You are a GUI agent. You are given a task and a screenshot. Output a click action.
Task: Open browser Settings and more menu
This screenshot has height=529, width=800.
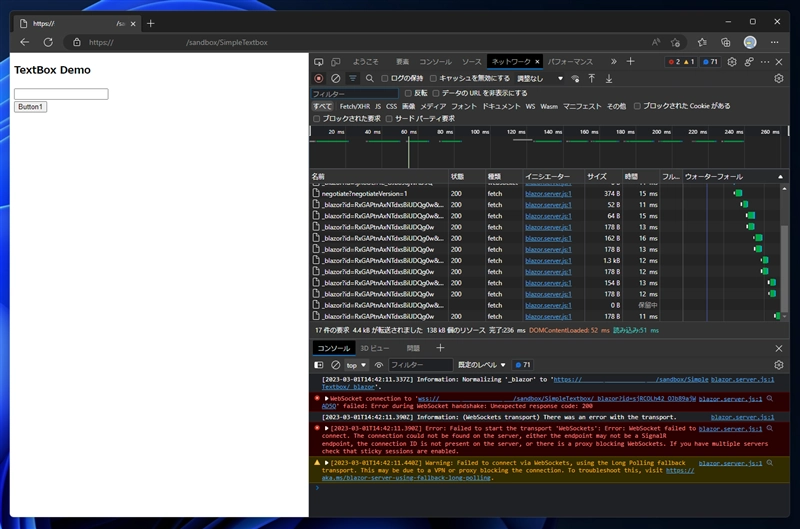[x=774, y=42]
